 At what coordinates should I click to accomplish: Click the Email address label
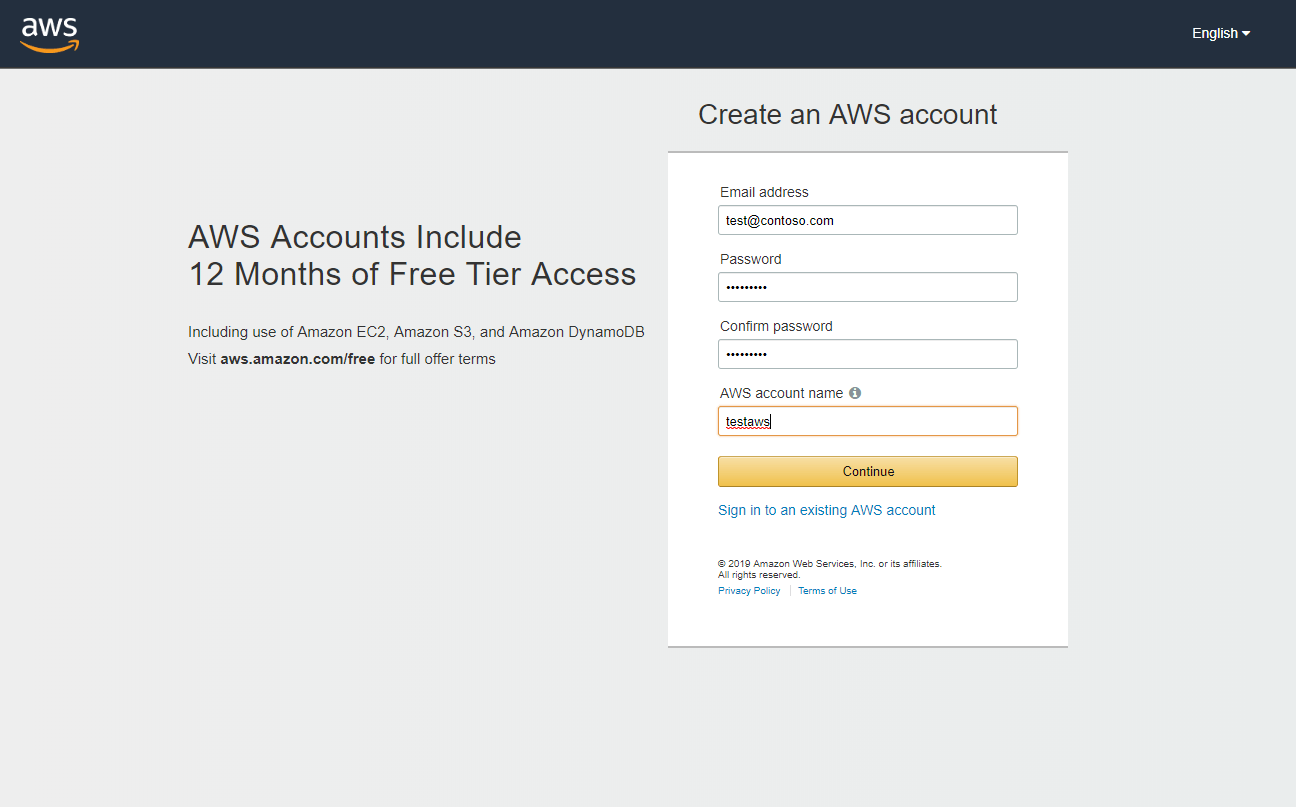tap(764, 192)
